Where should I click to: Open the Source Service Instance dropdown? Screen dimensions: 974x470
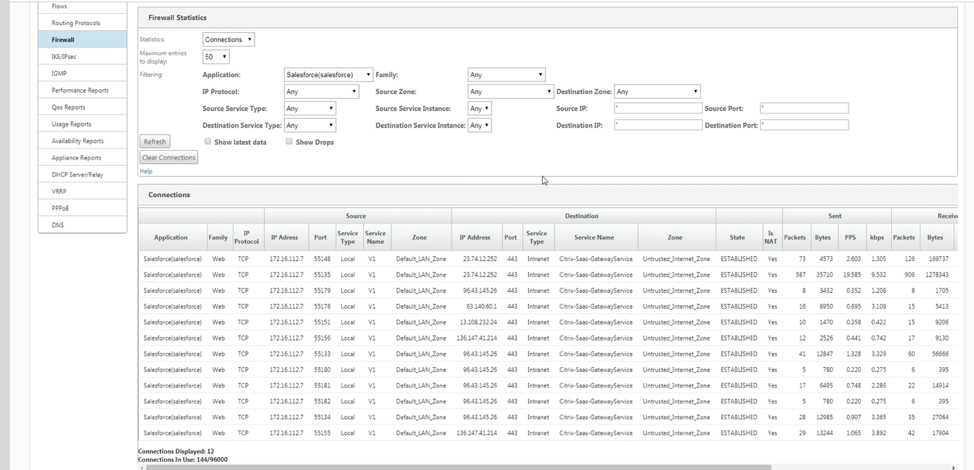(480, 108)
